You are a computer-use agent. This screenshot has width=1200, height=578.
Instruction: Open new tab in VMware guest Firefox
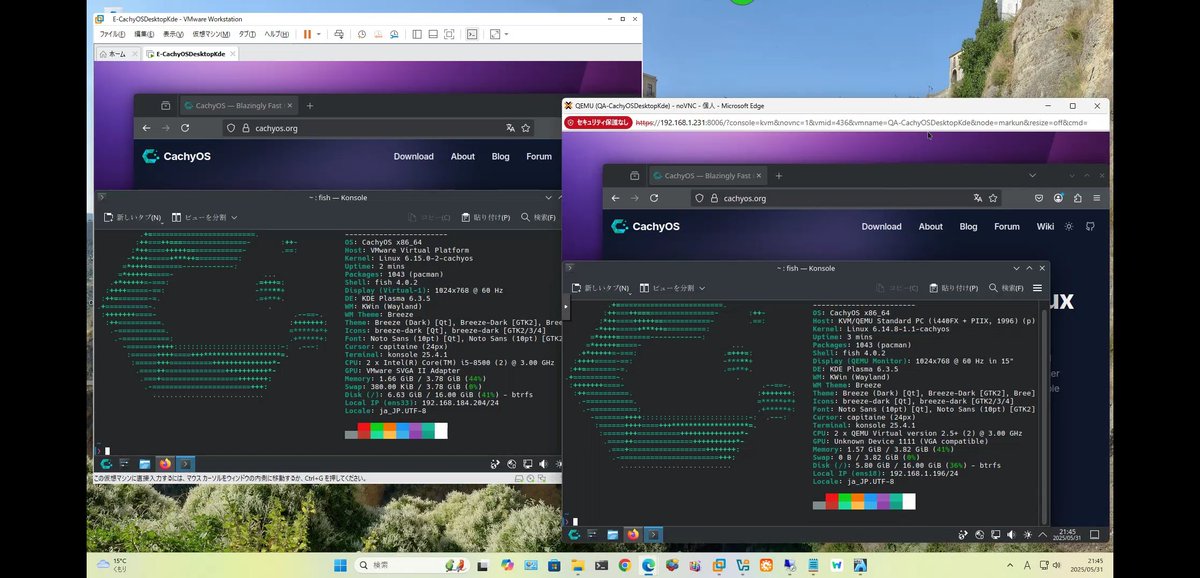click(x=310, y=105)
